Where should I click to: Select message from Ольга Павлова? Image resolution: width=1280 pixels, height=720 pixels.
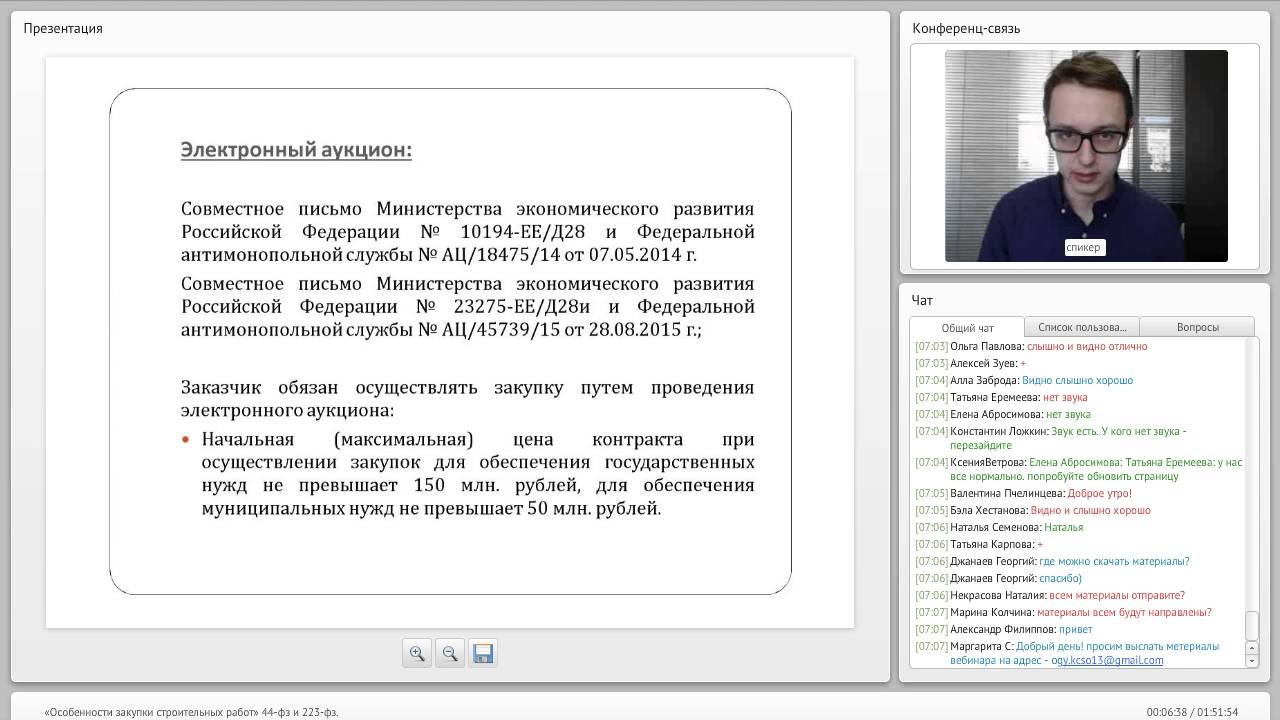pyautogui.click(x=1031, y=346)
